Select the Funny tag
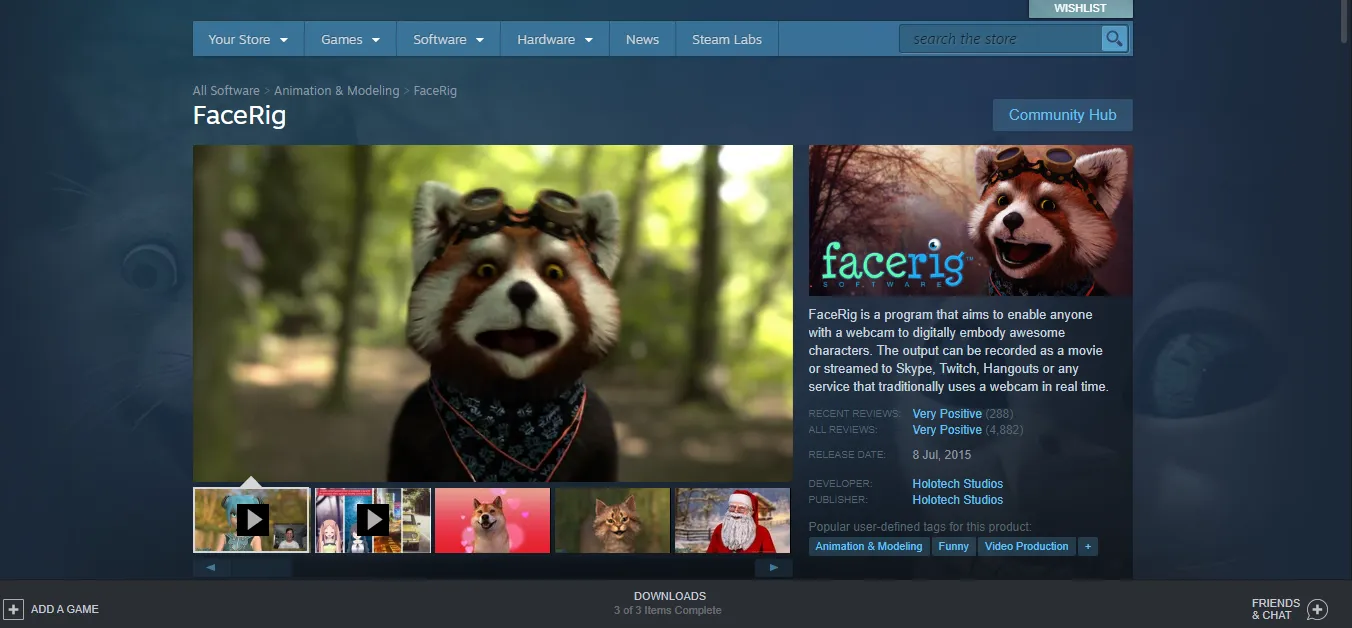 [953, 546]
